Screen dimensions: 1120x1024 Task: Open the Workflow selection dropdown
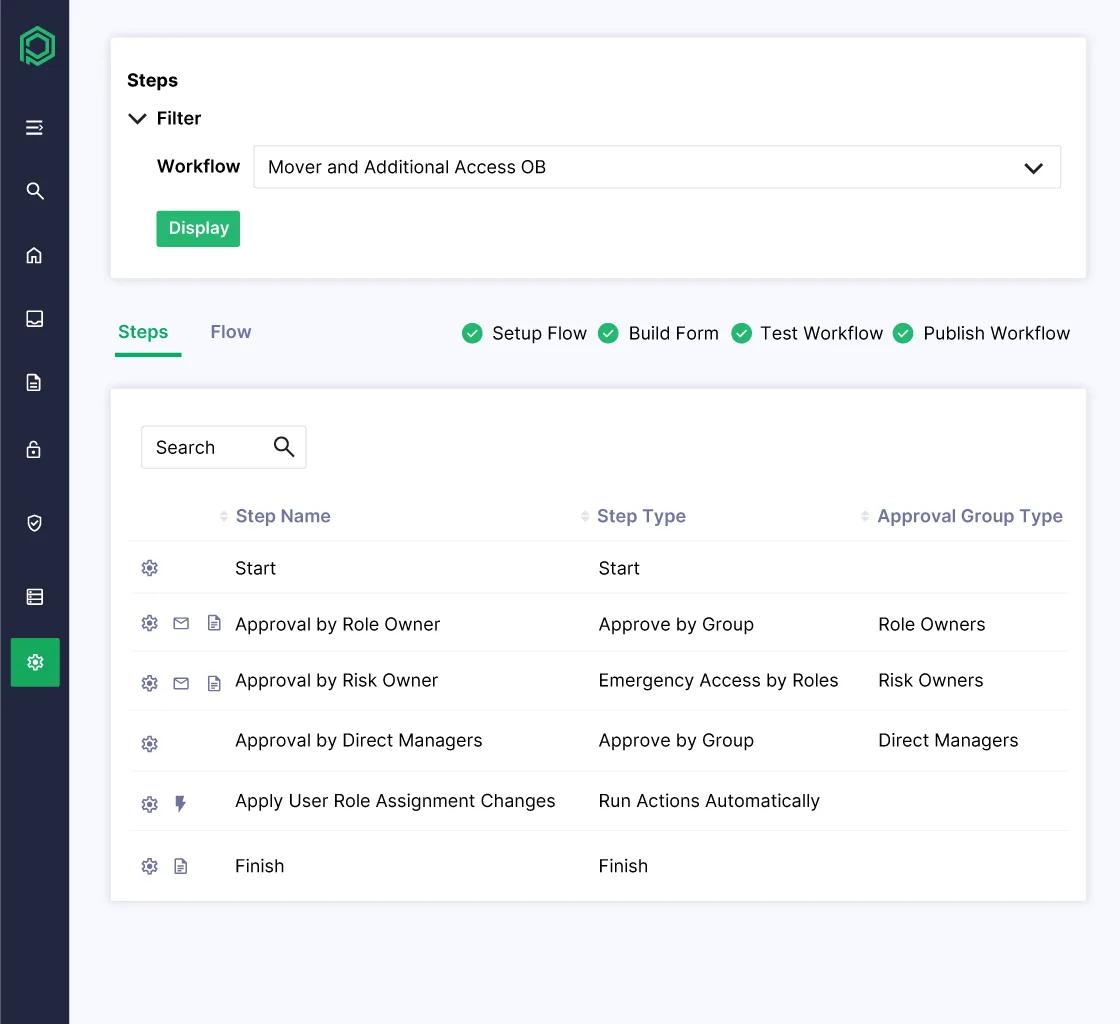(1034, 167)
